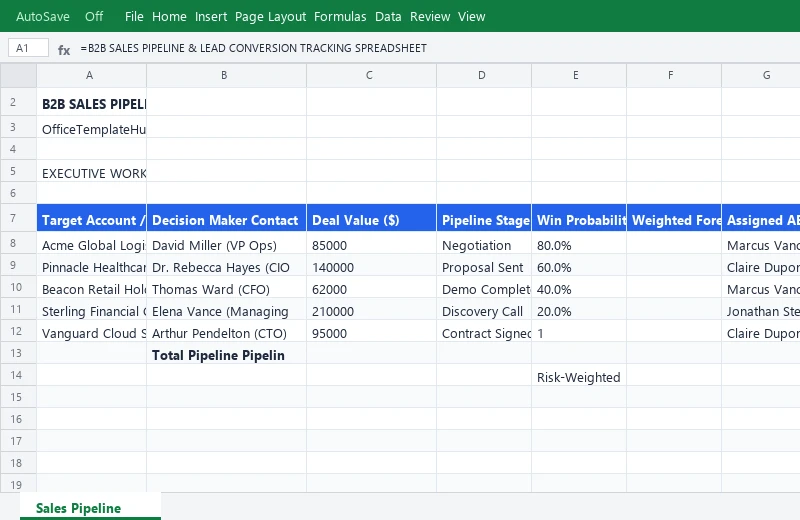800x520 pixels.
Task: Select column B header
Action: coord(227,76)
